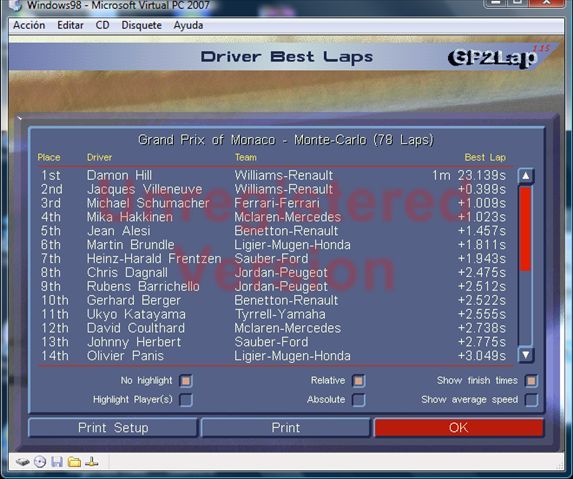Click the shared folder icon in status bar
Screen dimensions: 573x479
pos(74,462)
